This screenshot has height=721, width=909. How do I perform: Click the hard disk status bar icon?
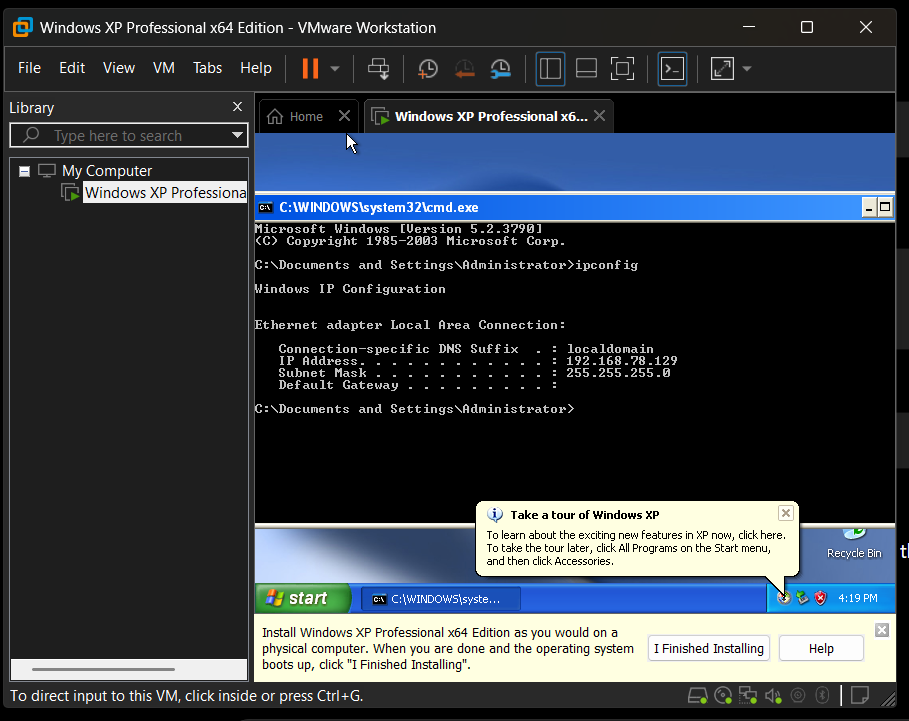coord(697,695)
